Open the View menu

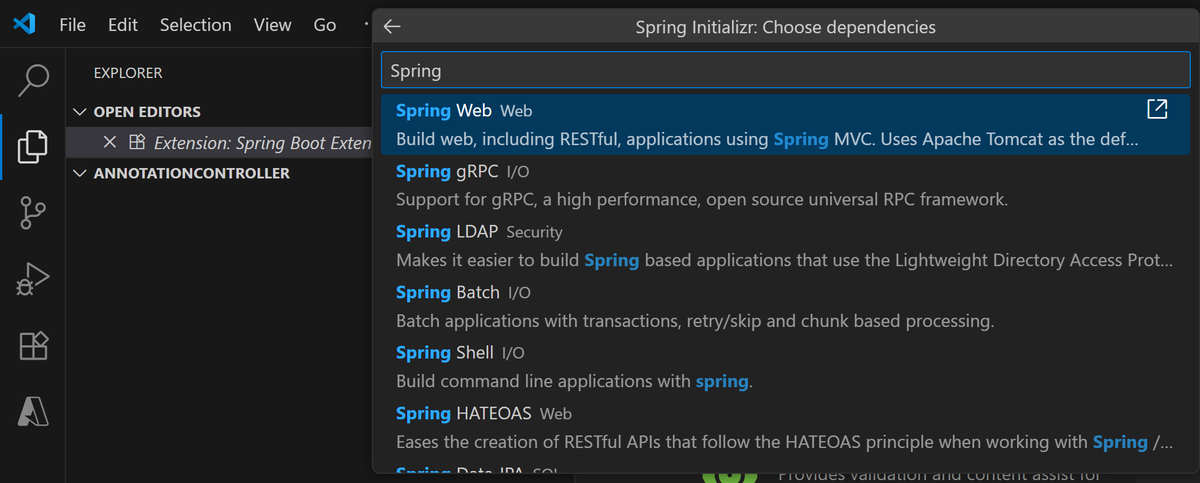point(272,25)
